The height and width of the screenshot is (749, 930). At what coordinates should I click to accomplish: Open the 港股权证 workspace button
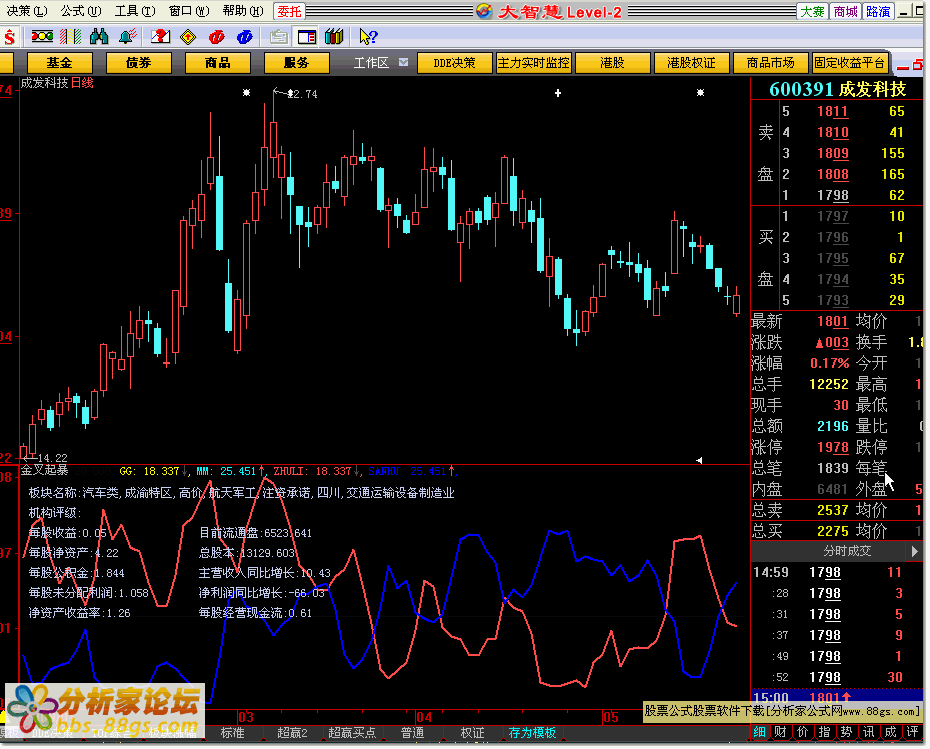click(691, 63)
